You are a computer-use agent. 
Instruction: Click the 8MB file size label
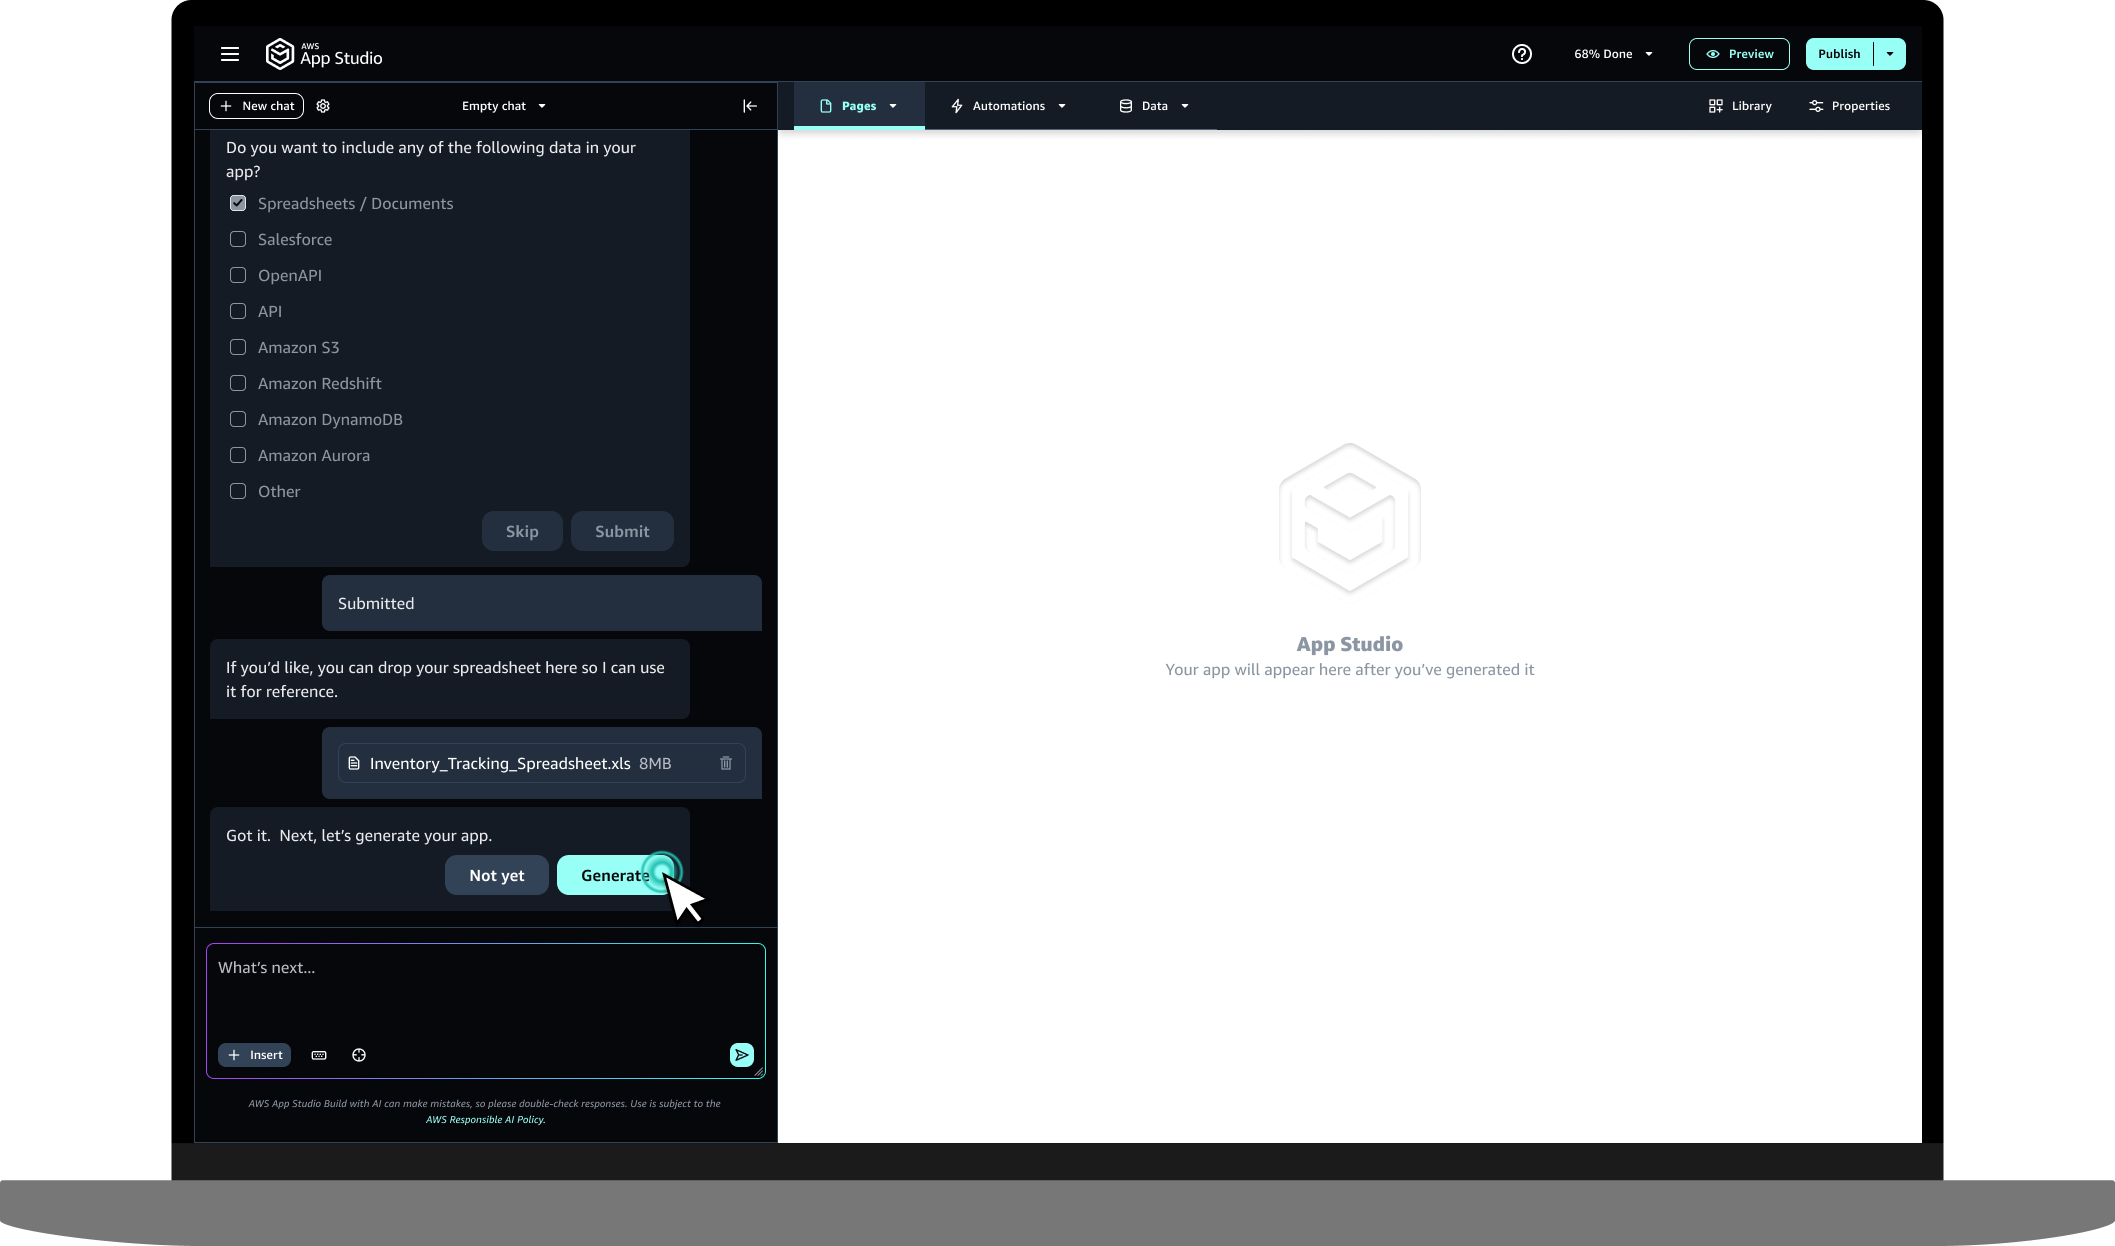(x=655, y=763)
